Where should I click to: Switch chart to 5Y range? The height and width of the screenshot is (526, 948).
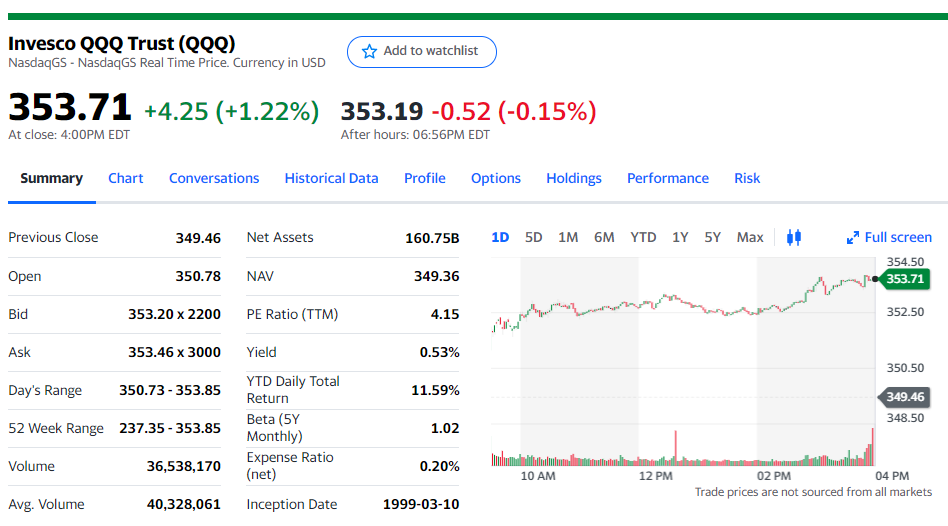point(712,238)
